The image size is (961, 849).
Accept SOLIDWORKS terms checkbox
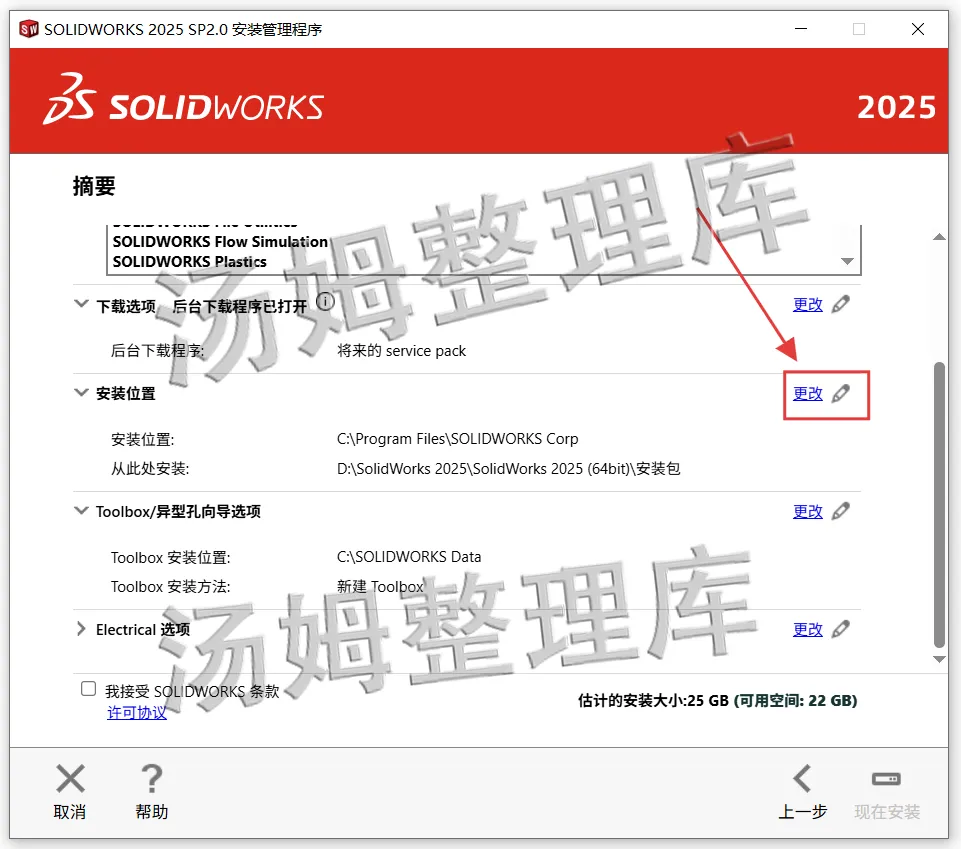tap(88, 688)
